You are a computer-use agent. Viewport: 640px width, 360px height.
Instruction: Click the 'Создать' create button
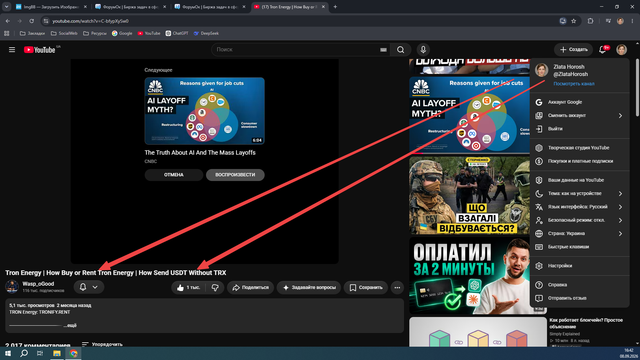click(573, 50)
